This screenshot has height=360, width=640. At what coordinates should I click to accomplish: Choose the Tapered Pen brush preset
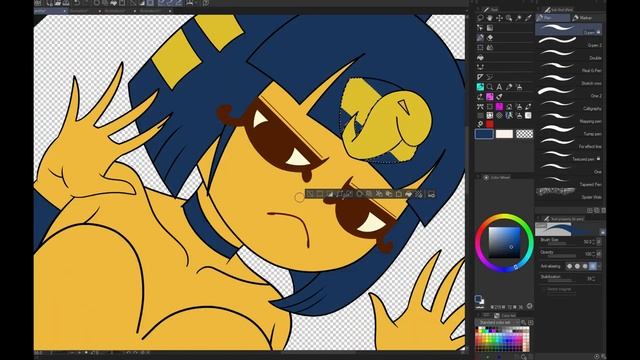coord(569,181)
